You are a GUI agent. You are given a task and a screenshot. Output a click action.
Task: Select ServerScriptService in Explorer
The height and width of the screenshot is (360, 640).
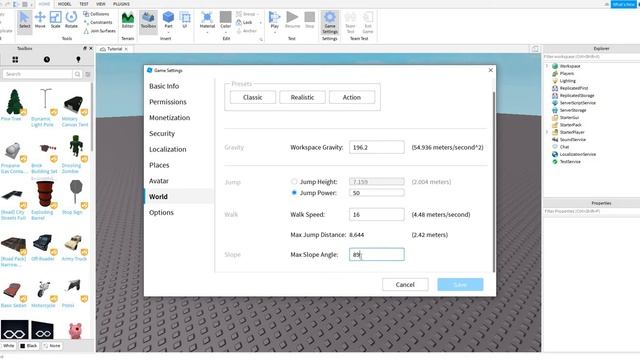[578, 103]
